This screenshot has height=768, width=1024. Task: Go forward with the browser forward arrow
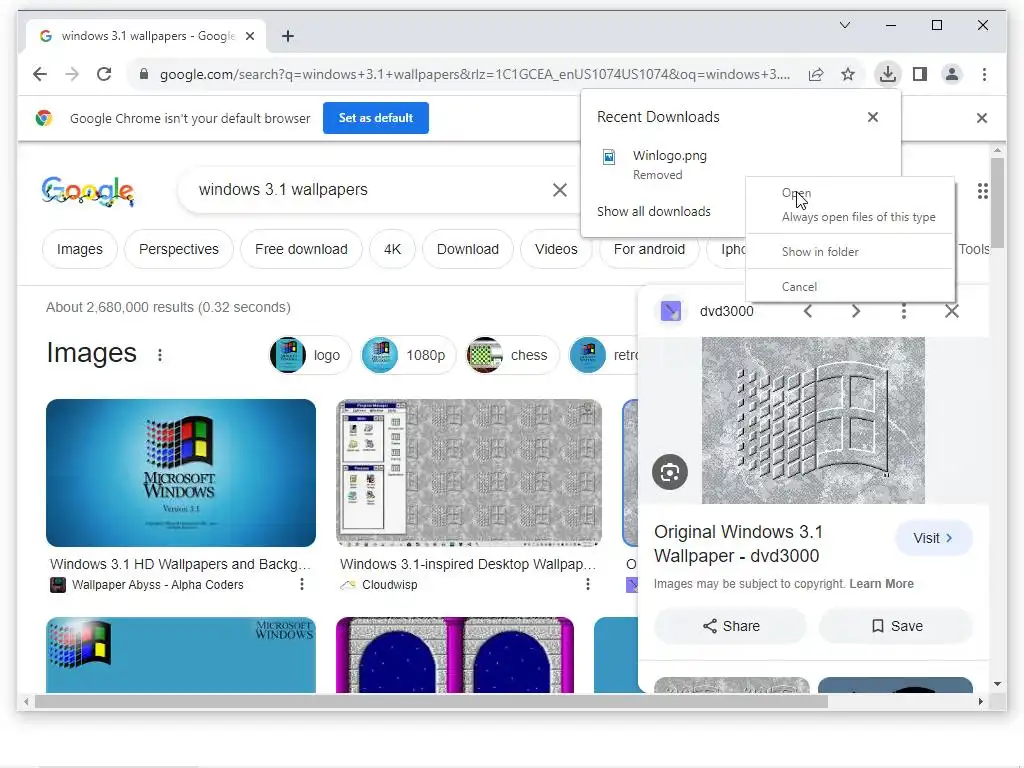click(x=72, y=74)
